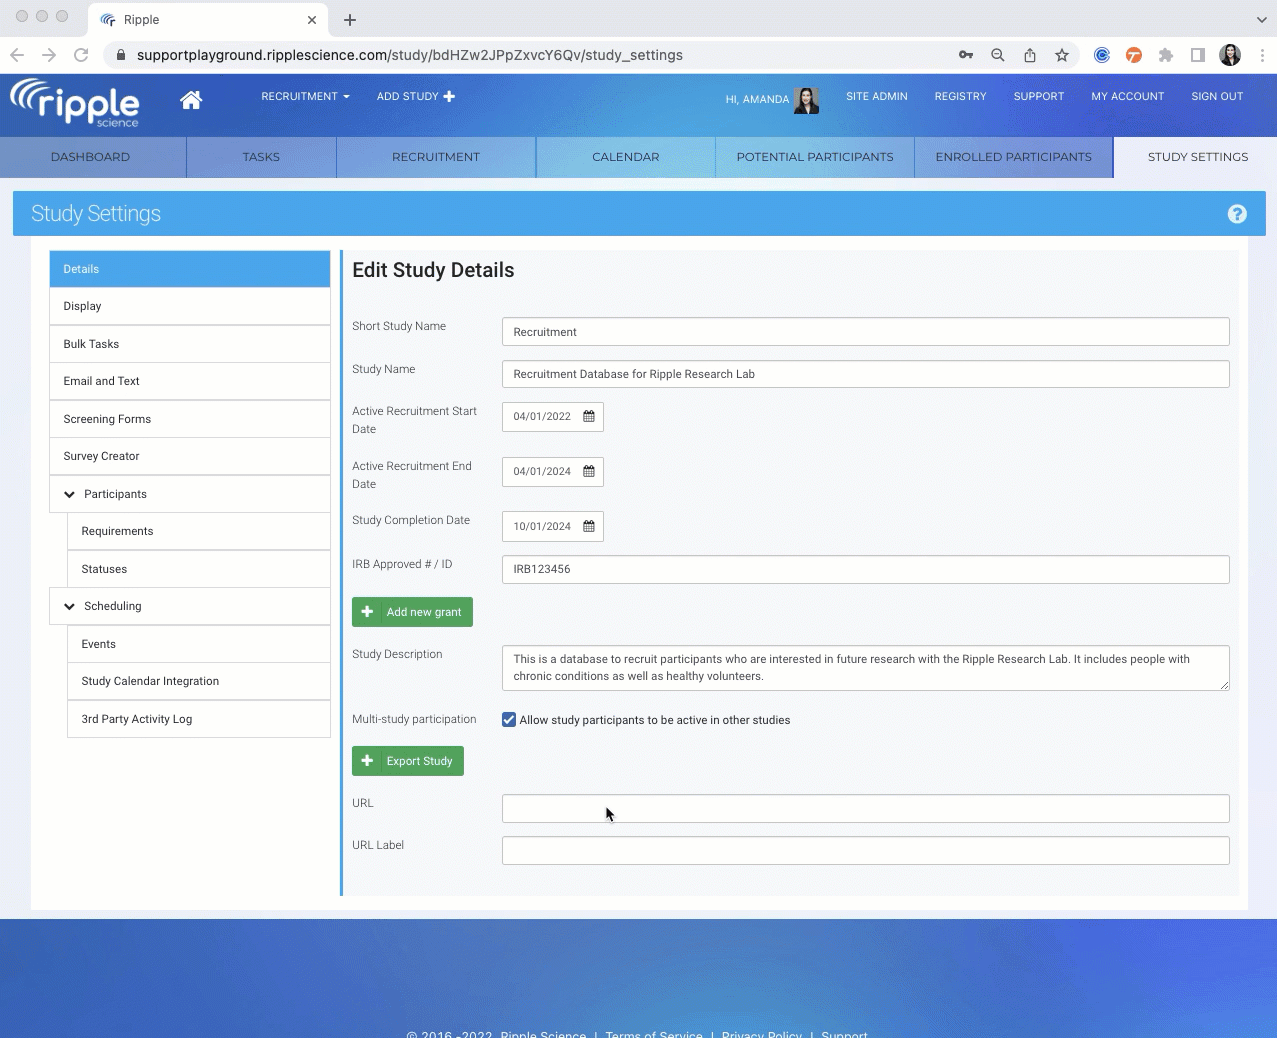Reload the page using the browser refresh icon
Image resolution: width=1277 pixels, height=1038 pixels.
[81, 55]
